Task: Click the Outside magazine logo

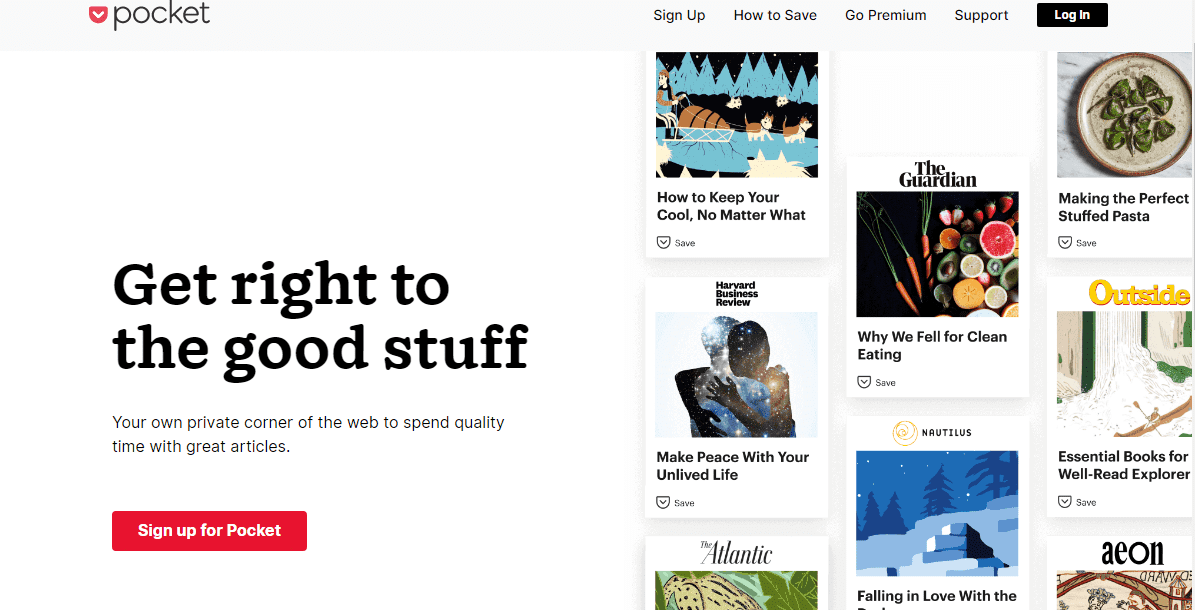Action: [1139, 293]
